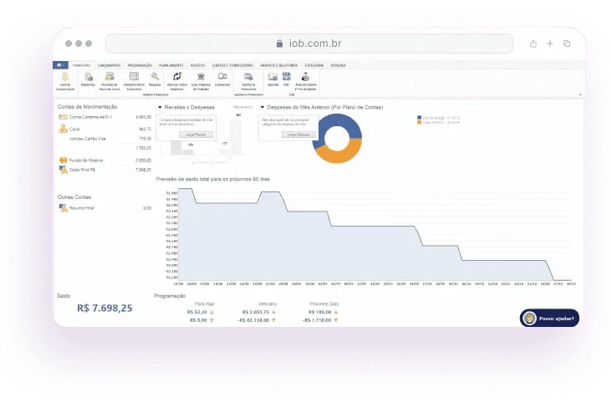The height and width of the screenshot is (408, 612).
Task: Click the up arrow beside R$ 2.655,75
Action: click(274, 312)
